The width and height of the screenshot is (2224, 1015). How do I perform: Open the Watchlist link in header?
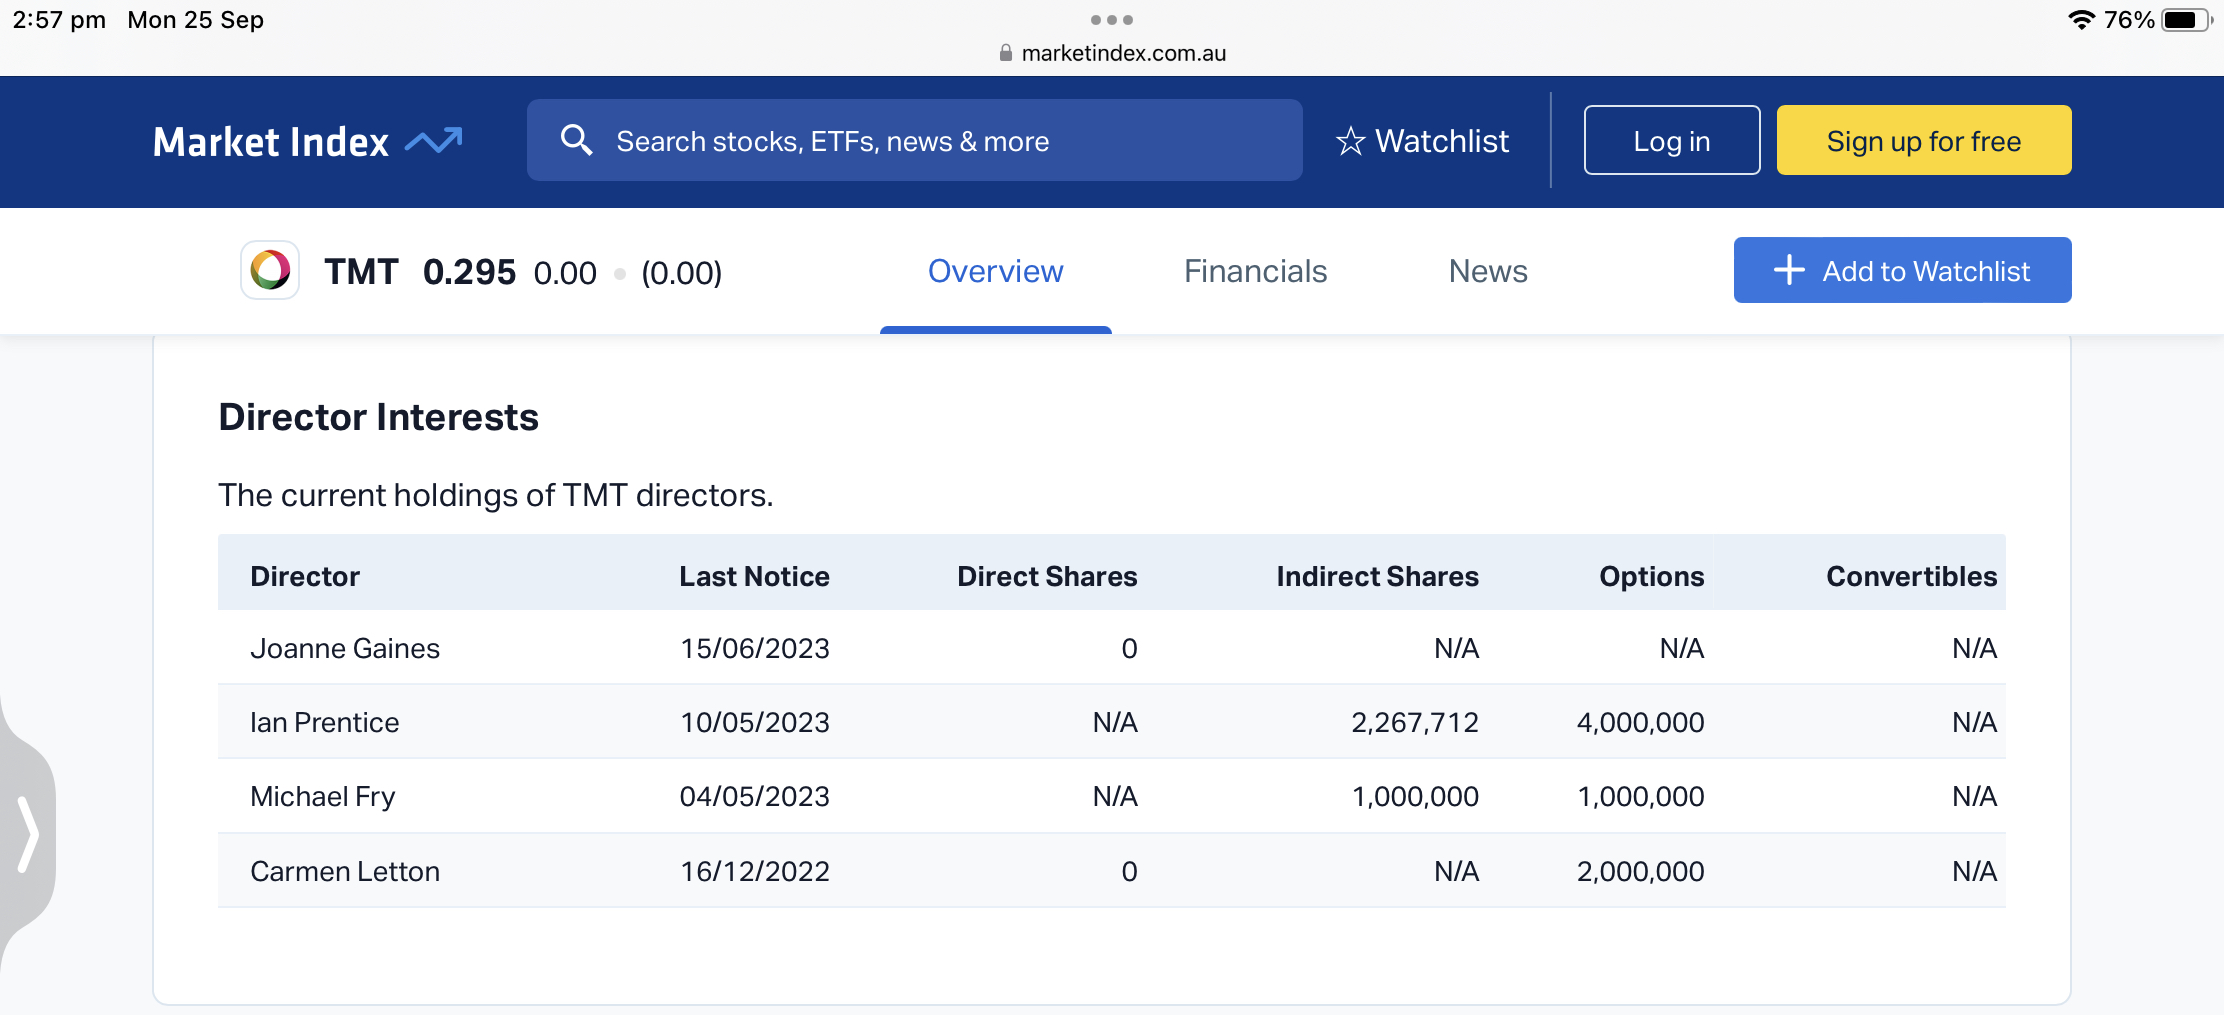[x=1422, y=141]
